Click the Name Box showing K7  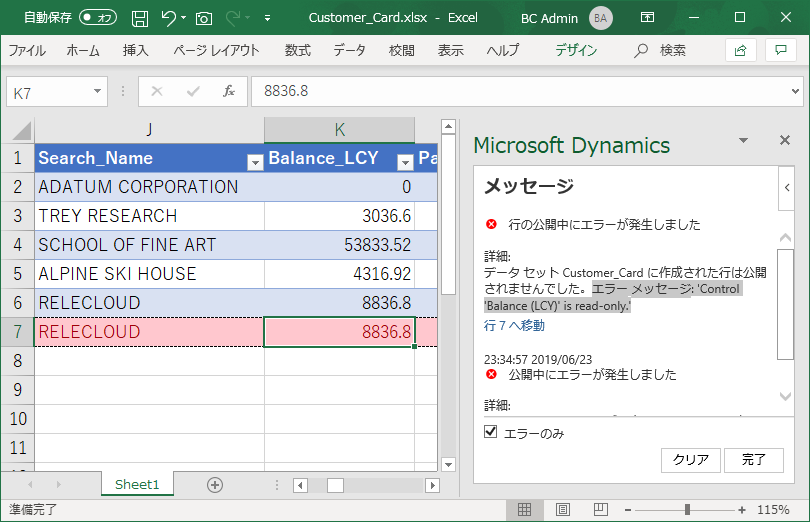(50, 92)
